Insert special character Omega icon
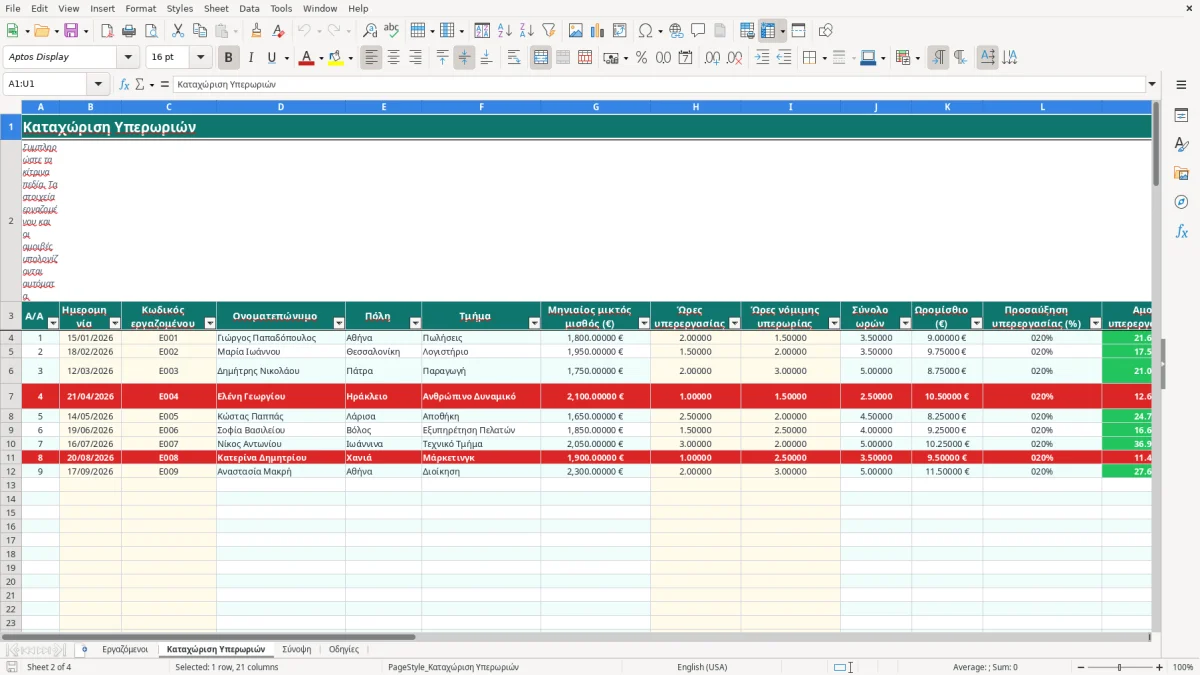Image resolution: width=1200 pixels, height=675 pixels. [x=645, y=31]
